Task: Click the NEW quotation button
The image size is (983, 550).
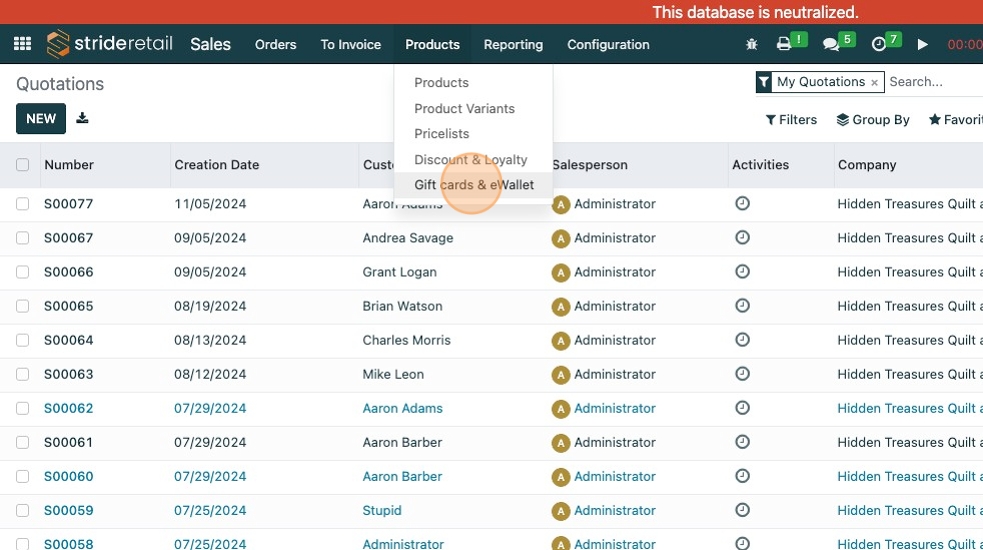Action: pyautogui.click(x=41, y=118)
